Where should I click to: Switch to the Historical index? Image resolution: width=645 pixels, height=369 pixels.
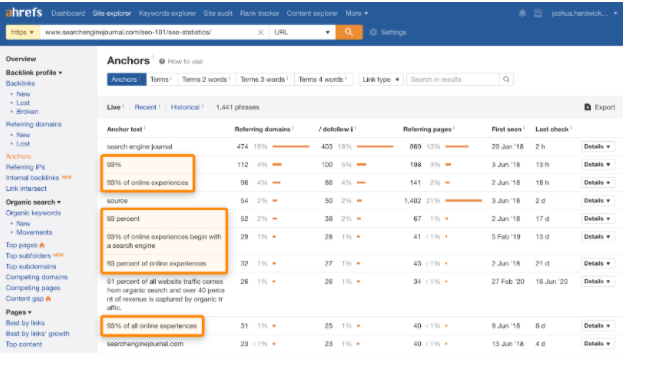pos(185,107)
